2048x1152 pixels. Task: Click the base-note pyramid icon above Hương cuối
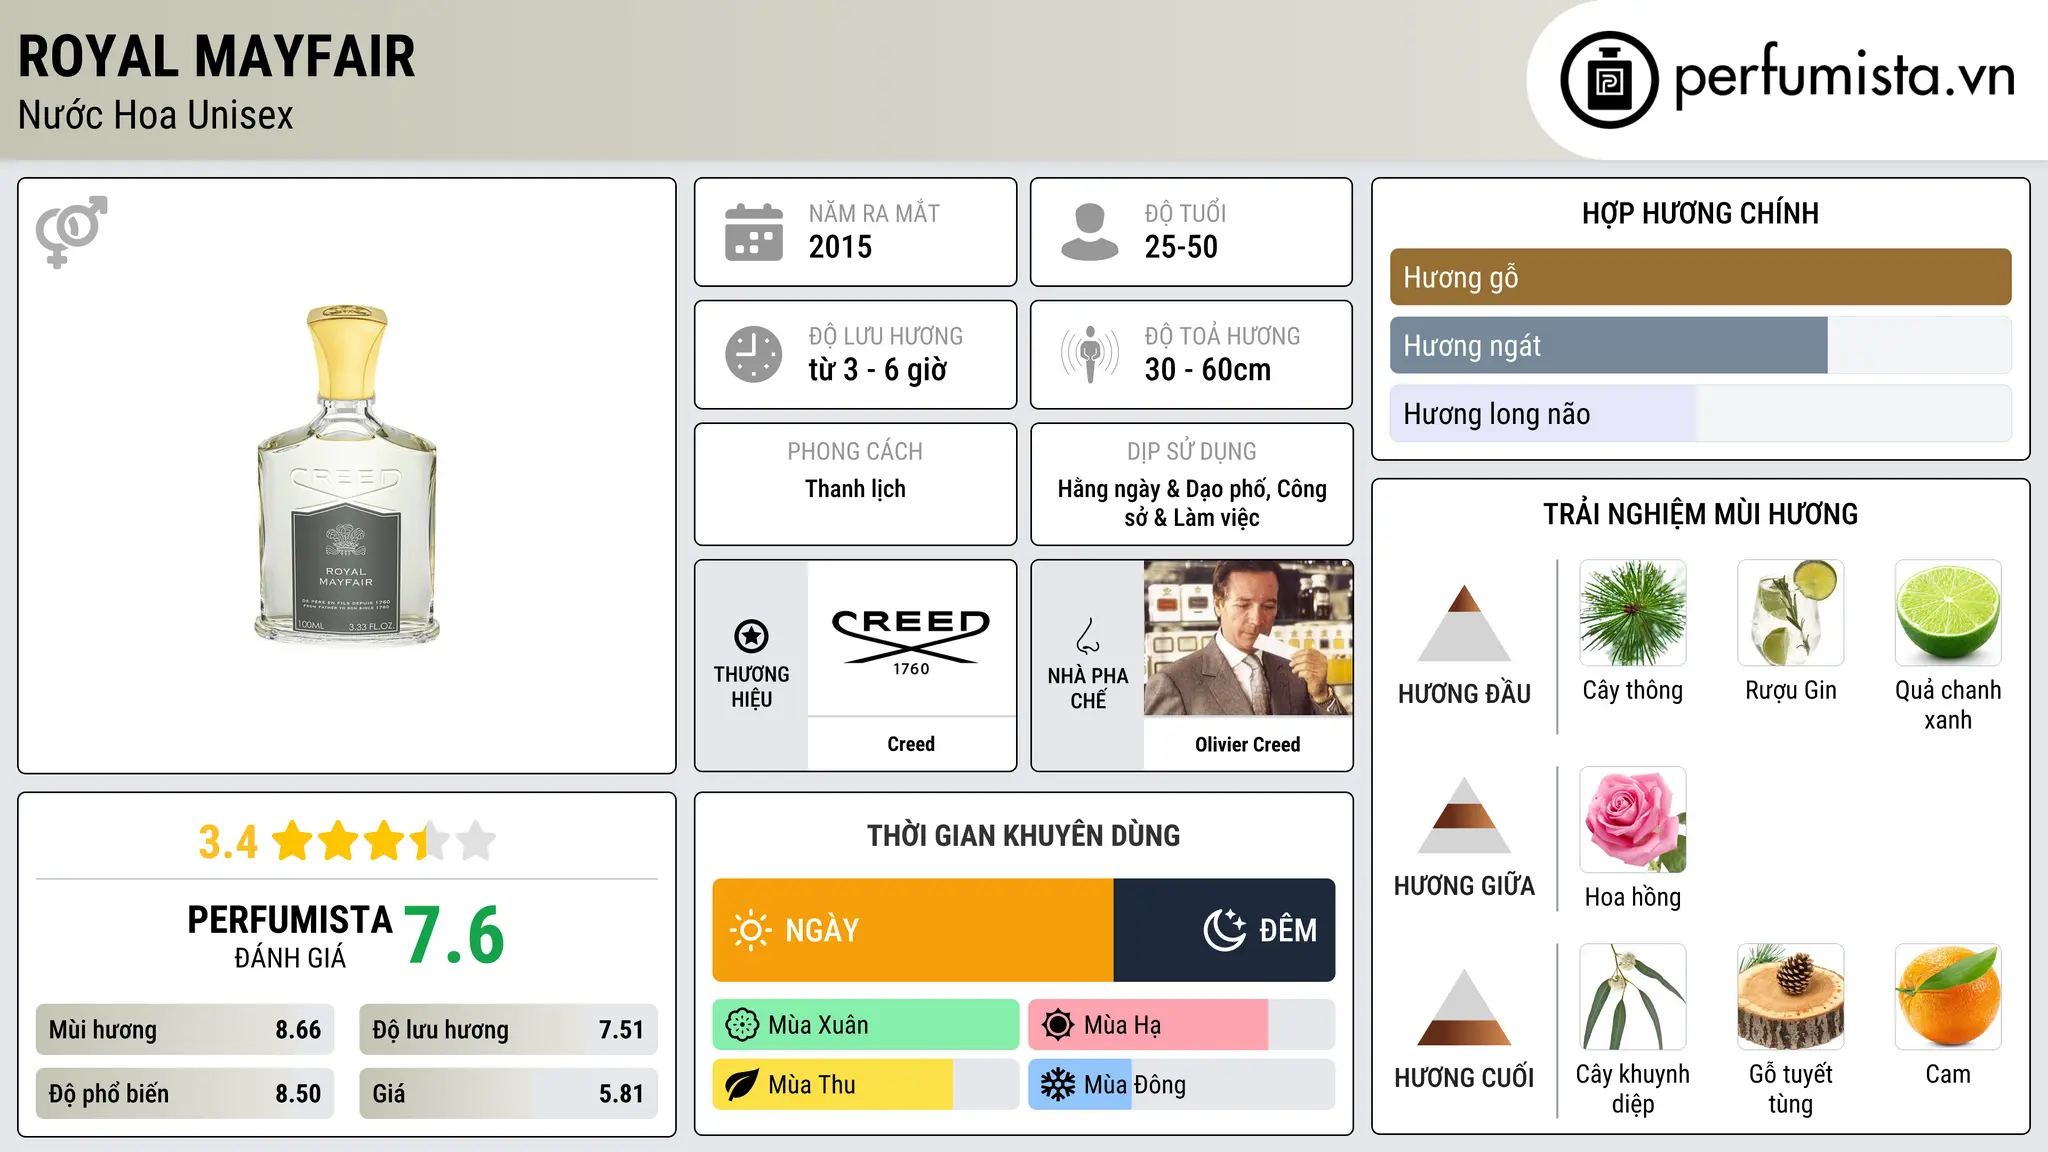pyautogui.click(x=1464, y=1007)
